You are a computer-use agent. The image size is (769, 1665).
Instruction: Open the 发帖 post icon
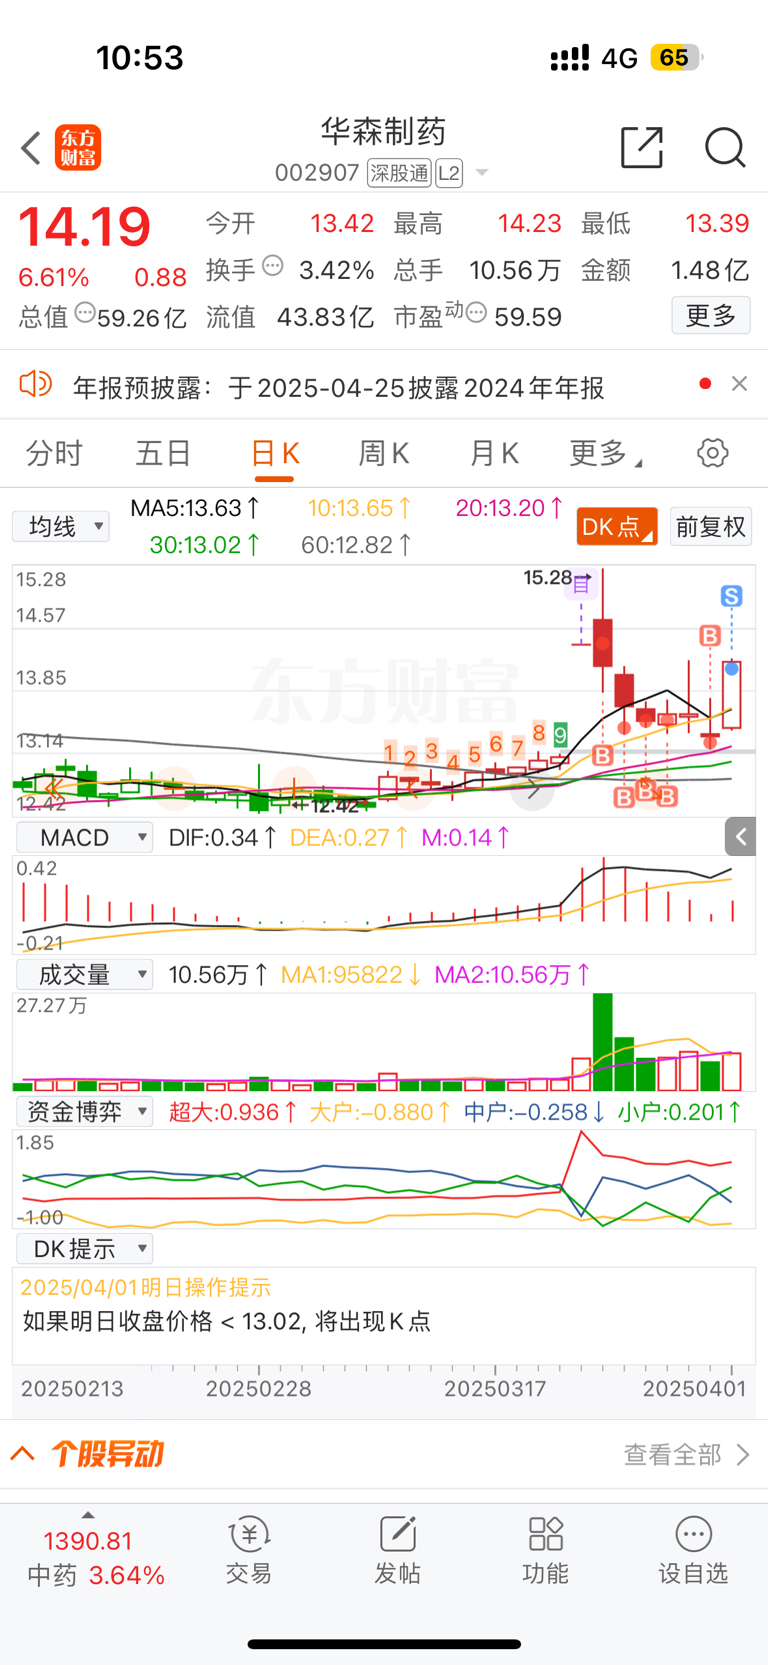coord(397,1551)
